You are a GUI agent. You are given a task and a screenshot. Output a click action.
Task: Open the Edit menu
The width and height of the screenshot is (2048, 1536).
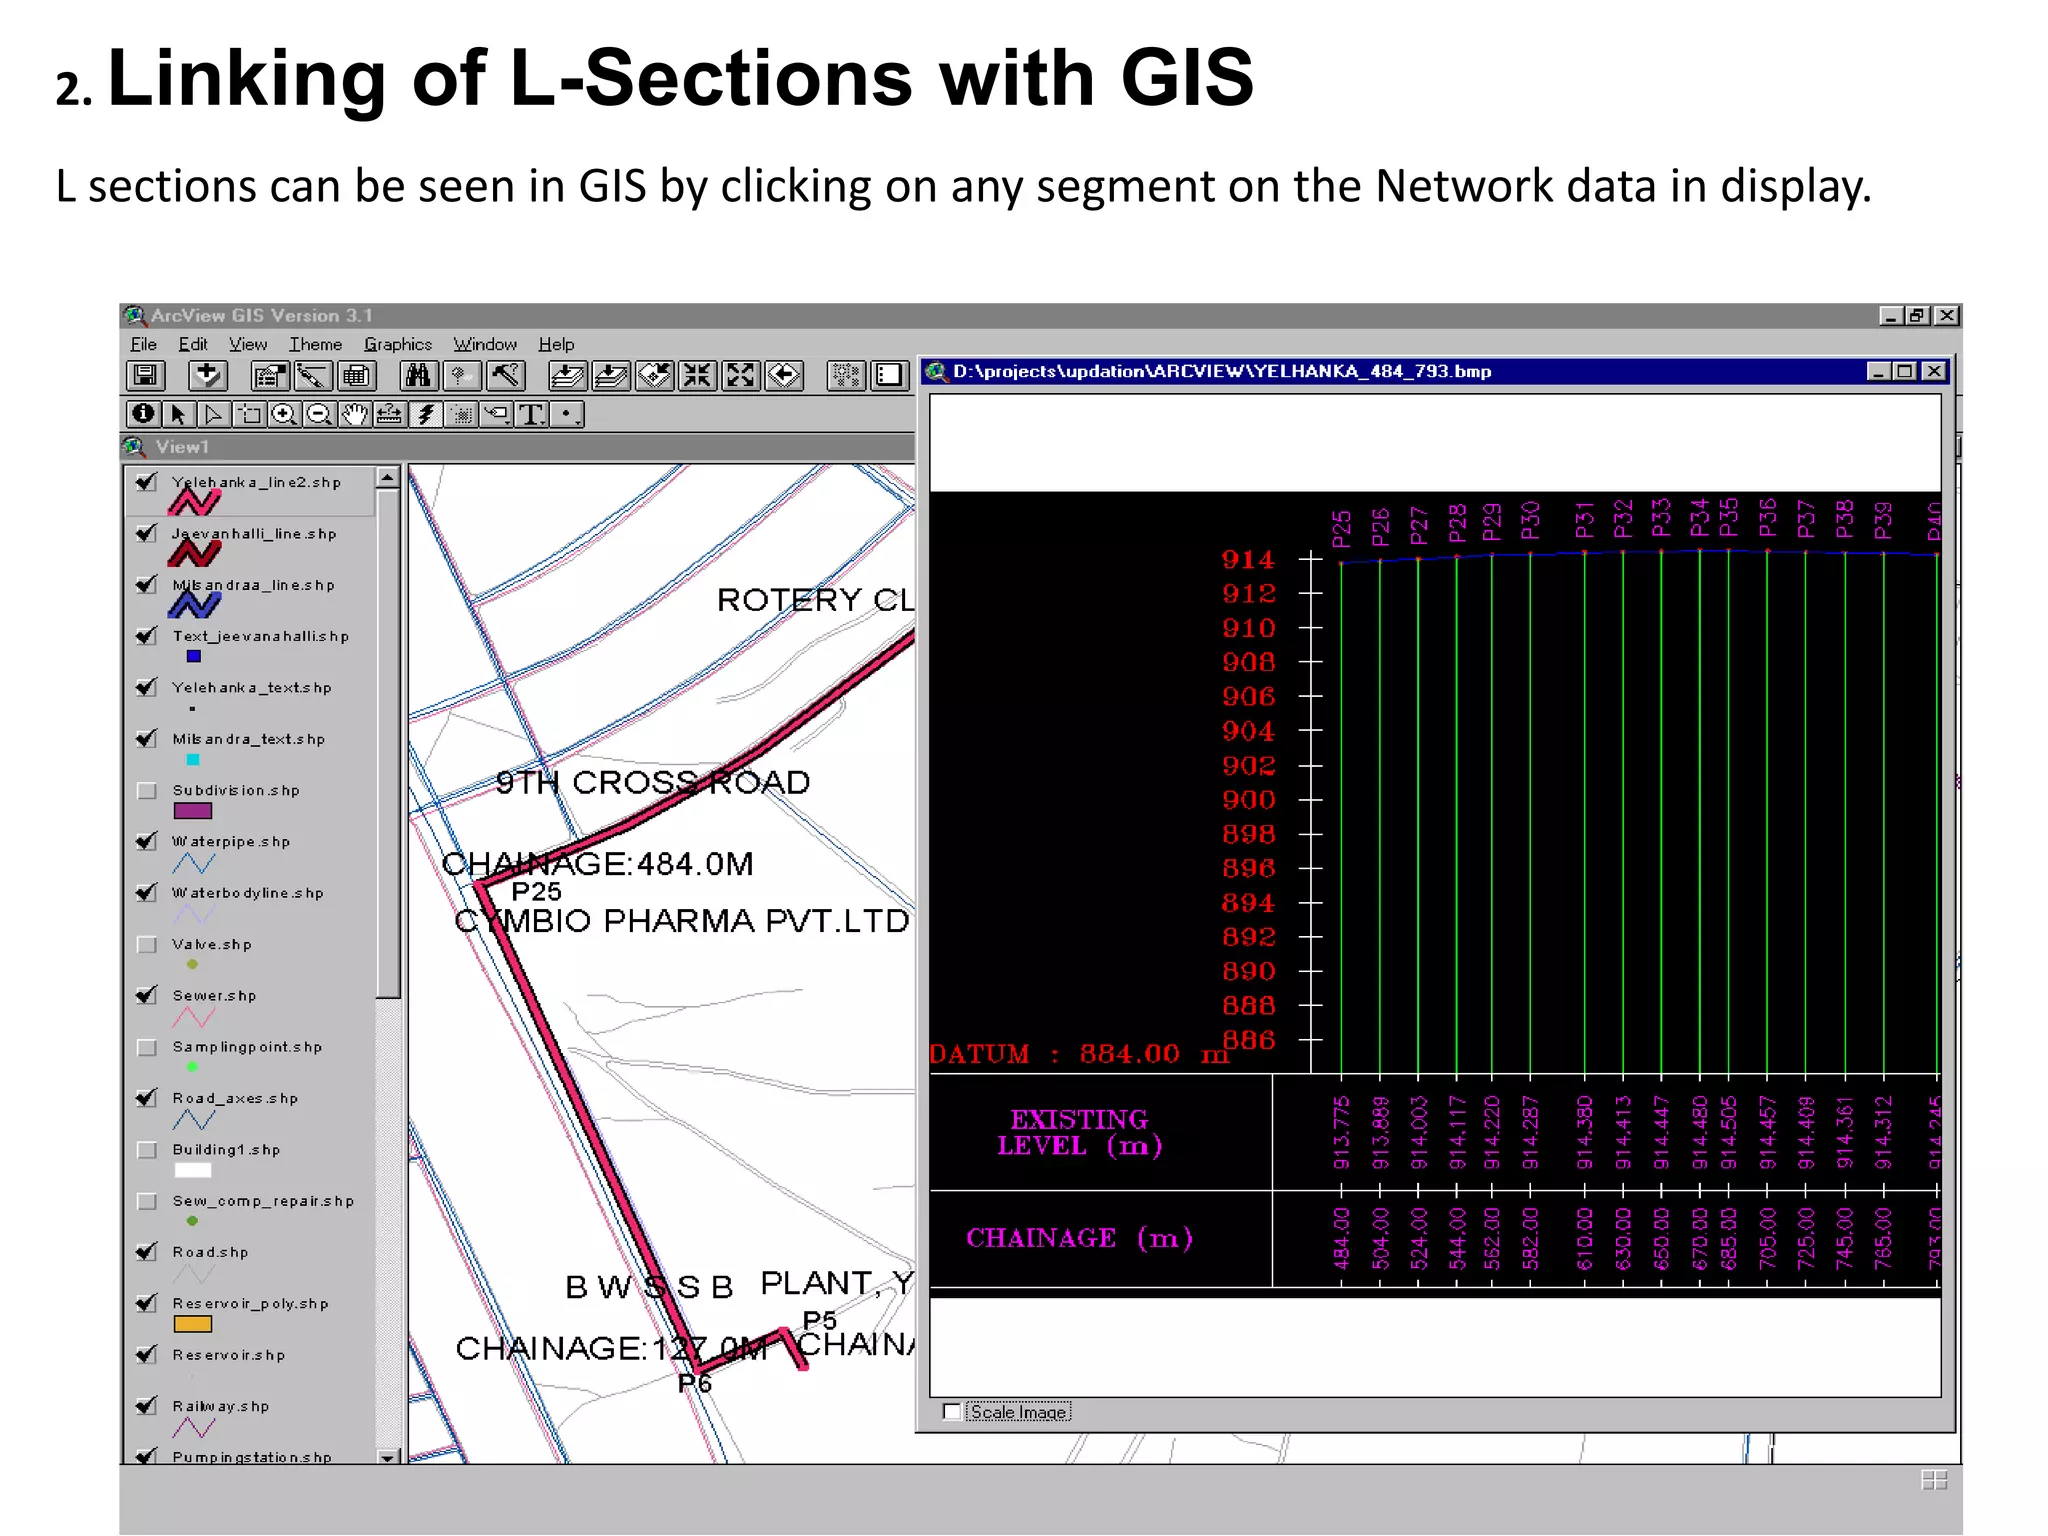tap(193, 344)
